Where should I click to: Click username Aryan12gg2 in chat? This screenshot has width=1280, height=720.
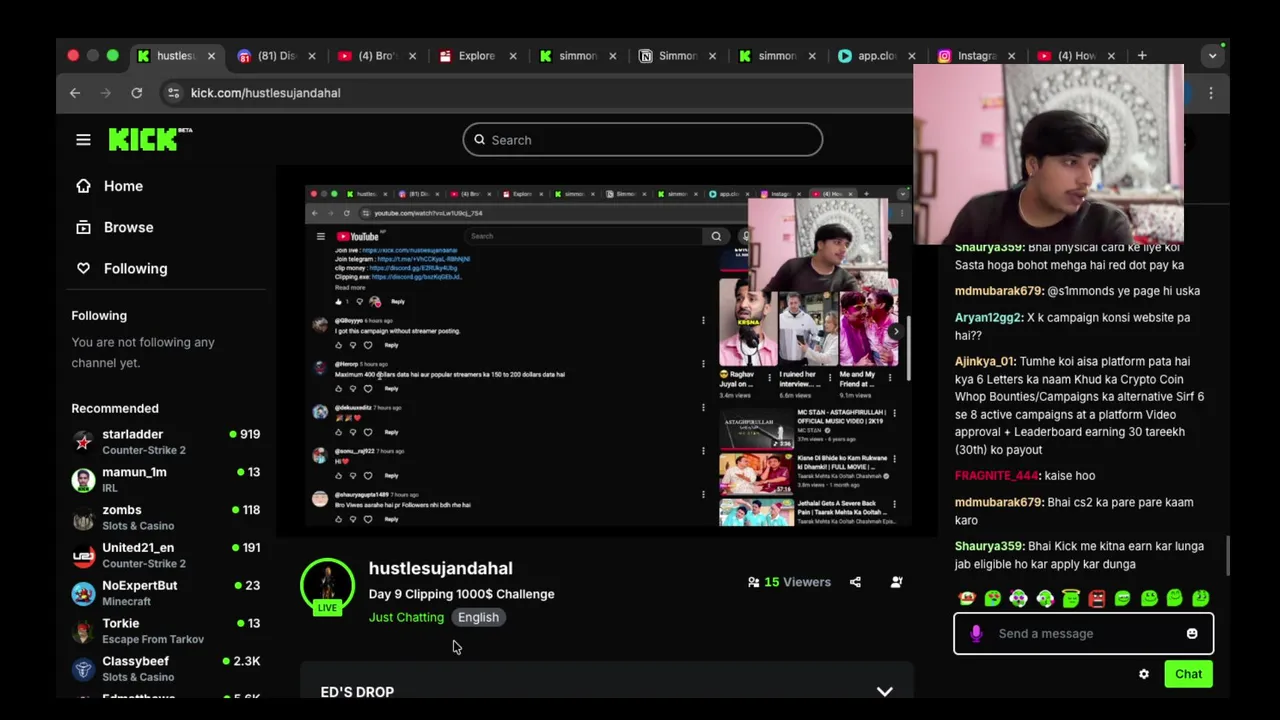[988, 317]
